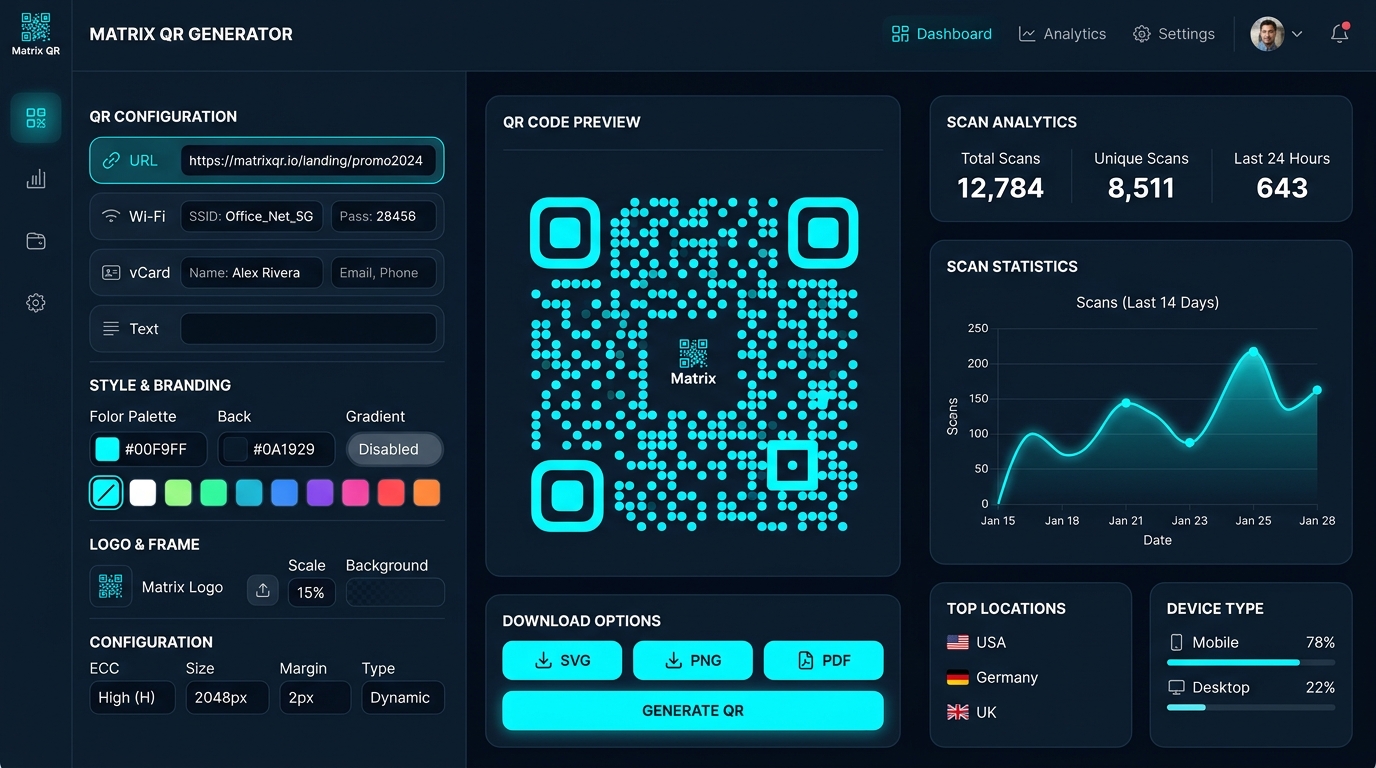Expand the user profile dropdown chevron

coord(1297,34)
